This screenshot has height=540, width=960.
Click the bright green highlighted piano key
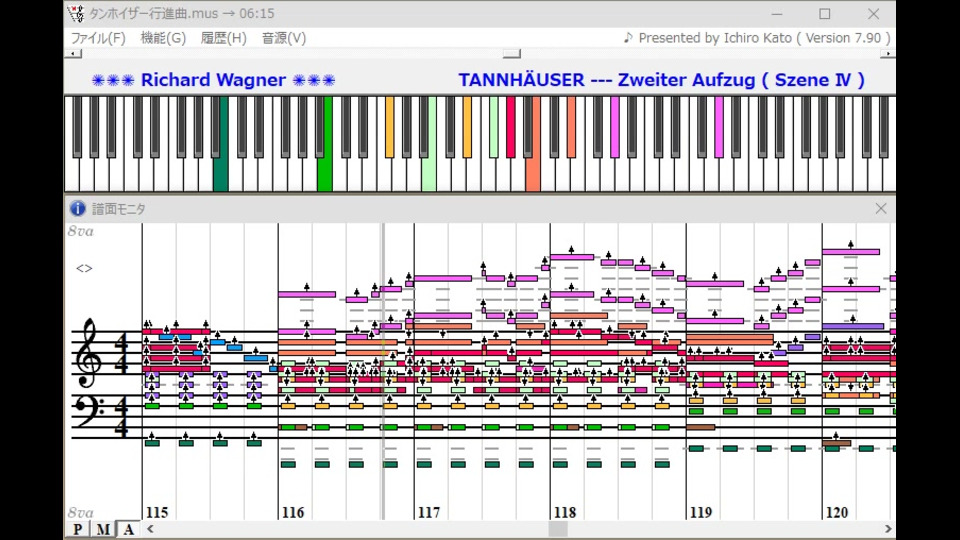point(325,174)
